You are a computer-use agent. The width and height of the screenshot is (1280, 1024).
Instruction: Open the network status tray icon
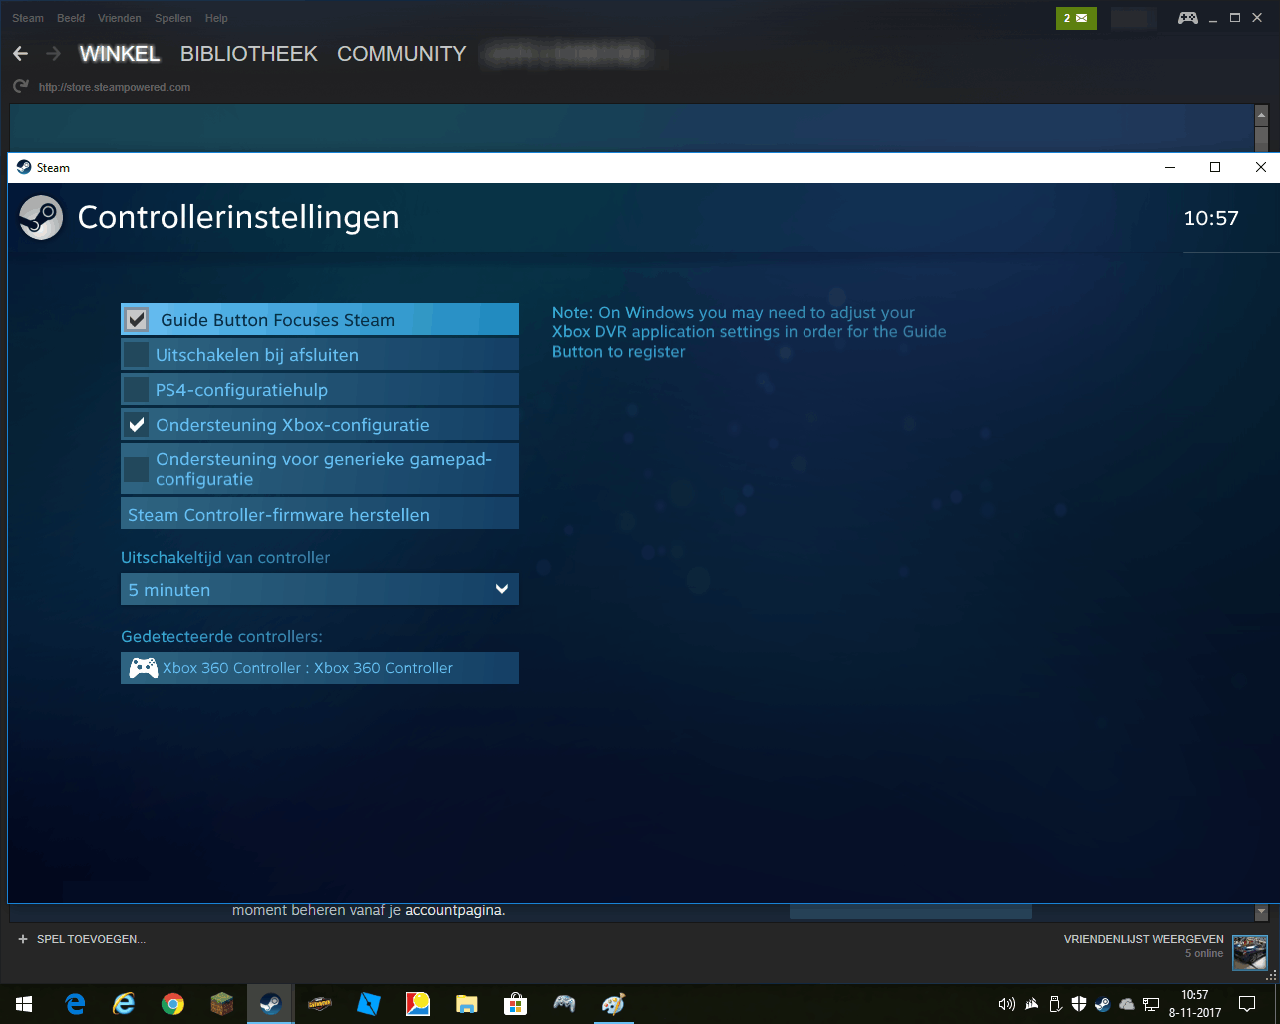click(x=1151, y=1004)
